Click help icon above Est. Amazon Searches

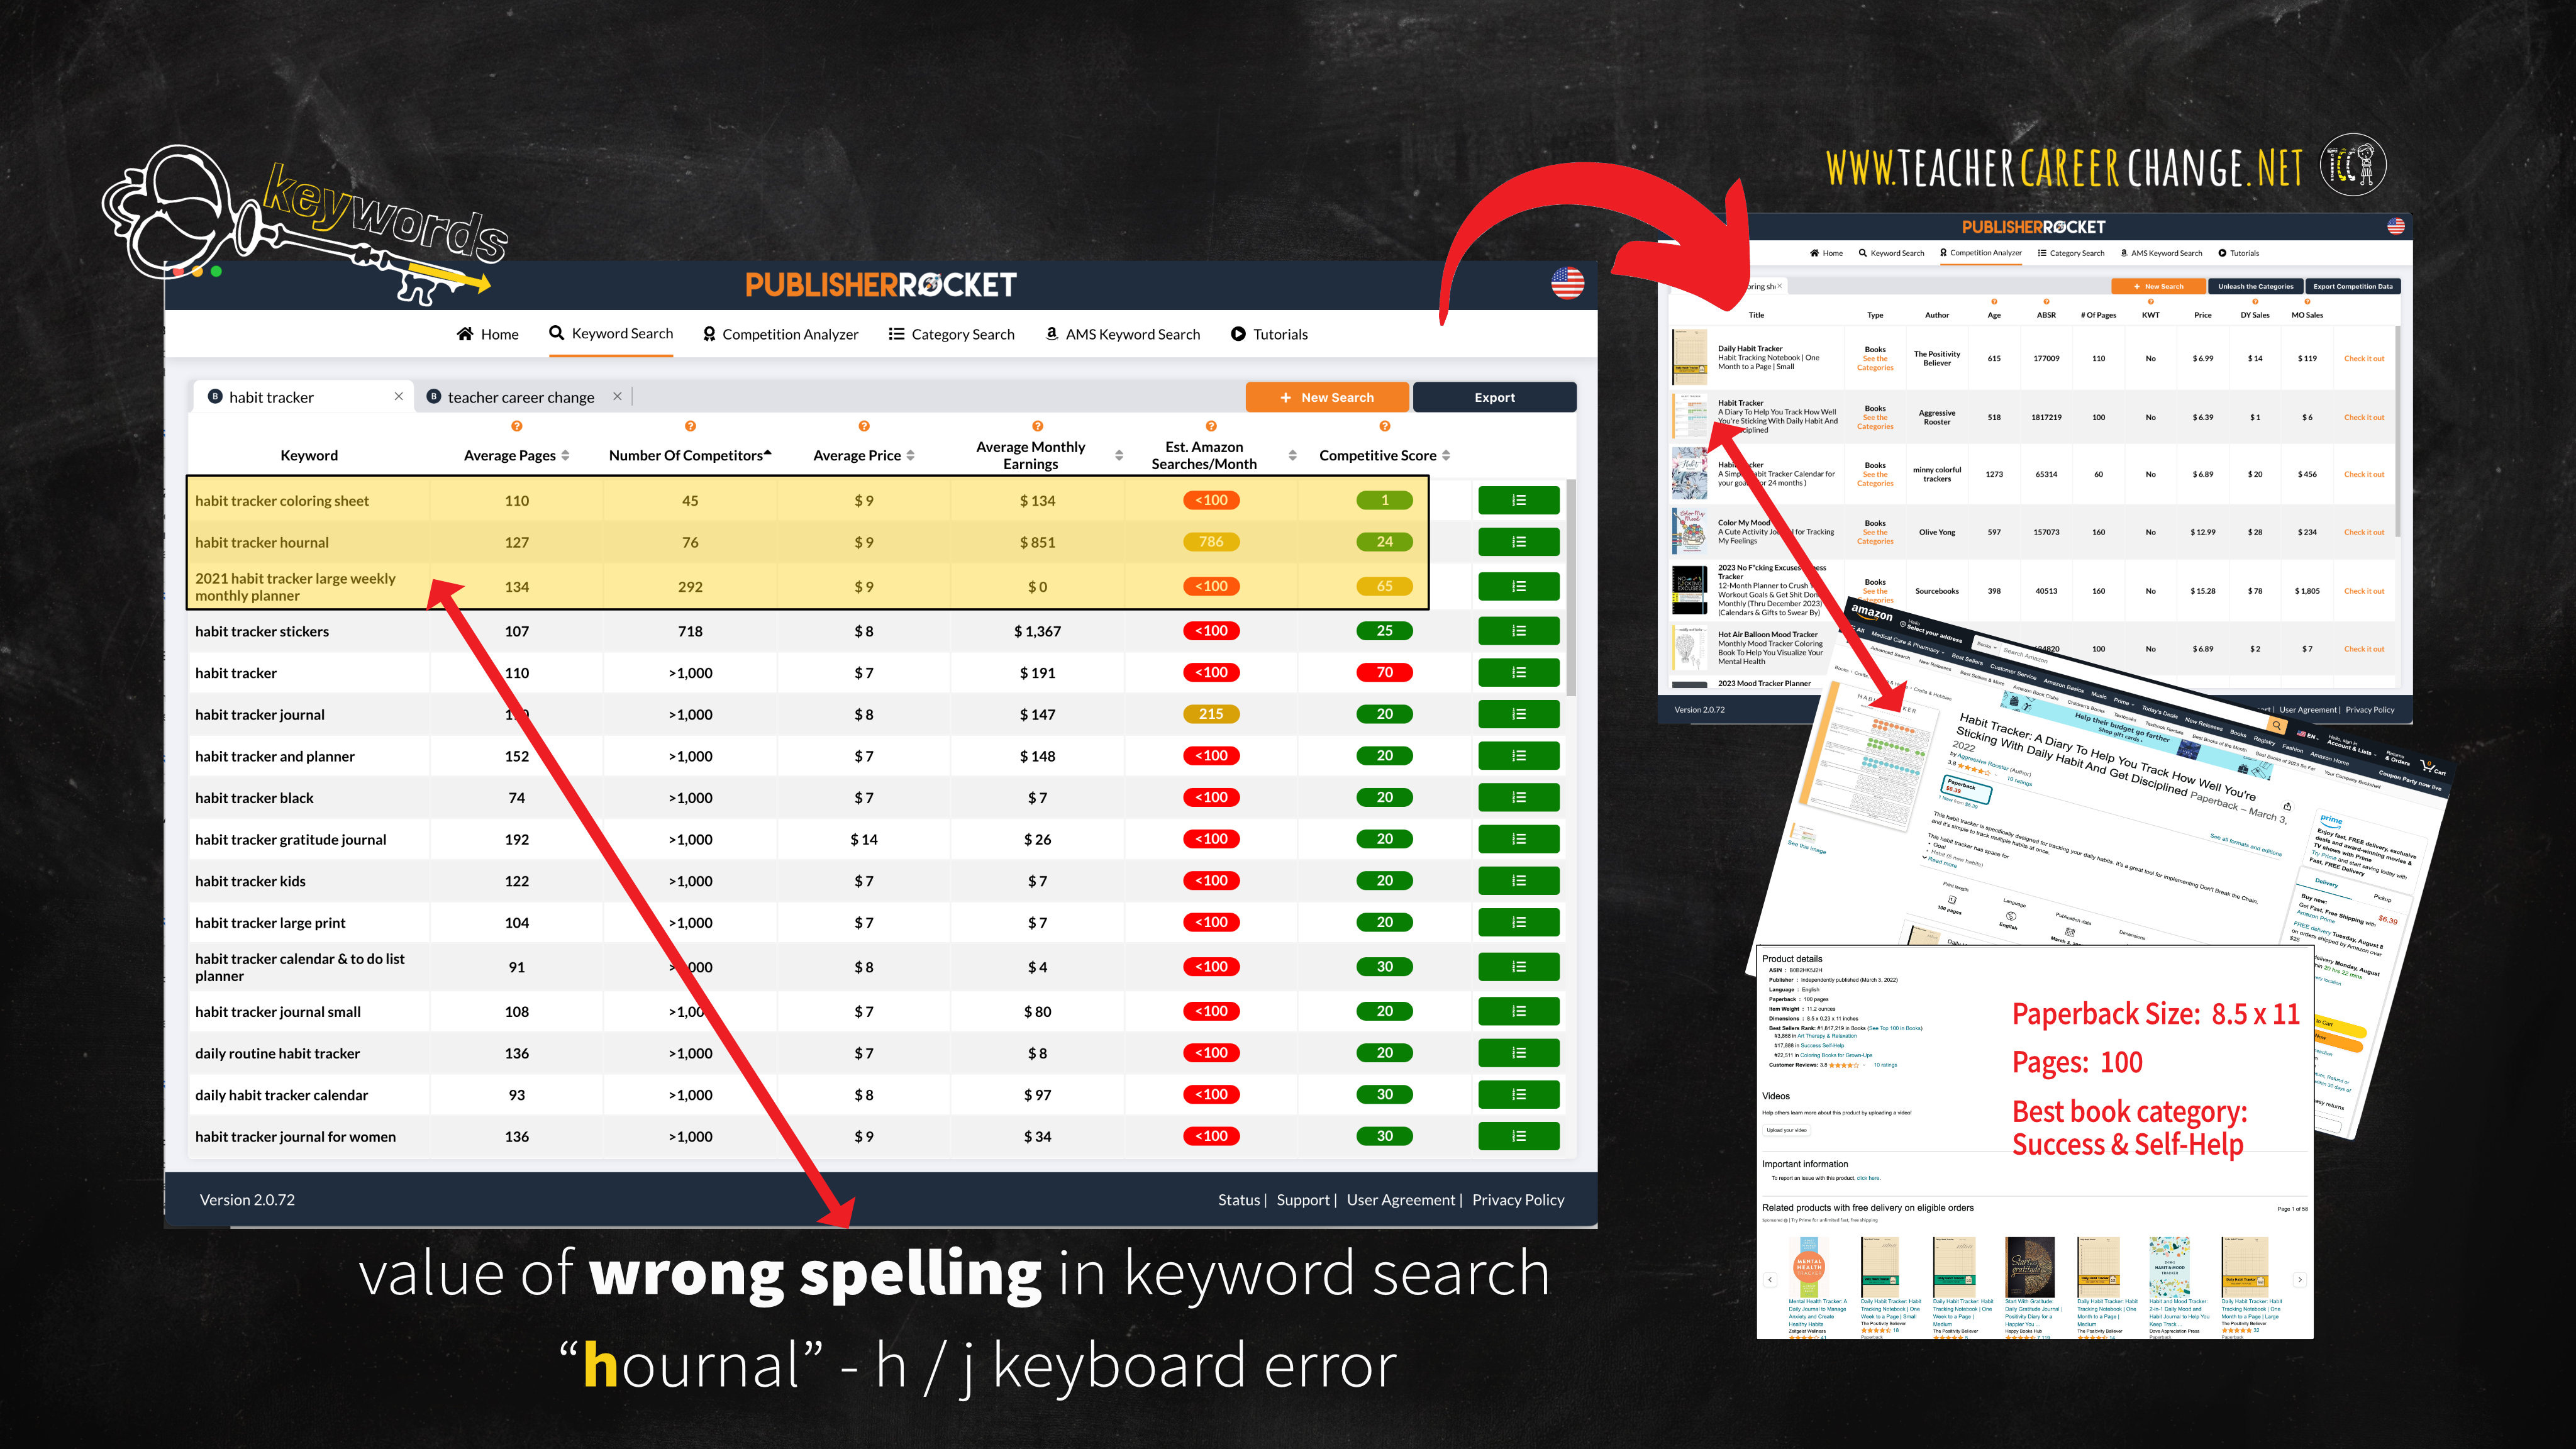pos(1210,427)
